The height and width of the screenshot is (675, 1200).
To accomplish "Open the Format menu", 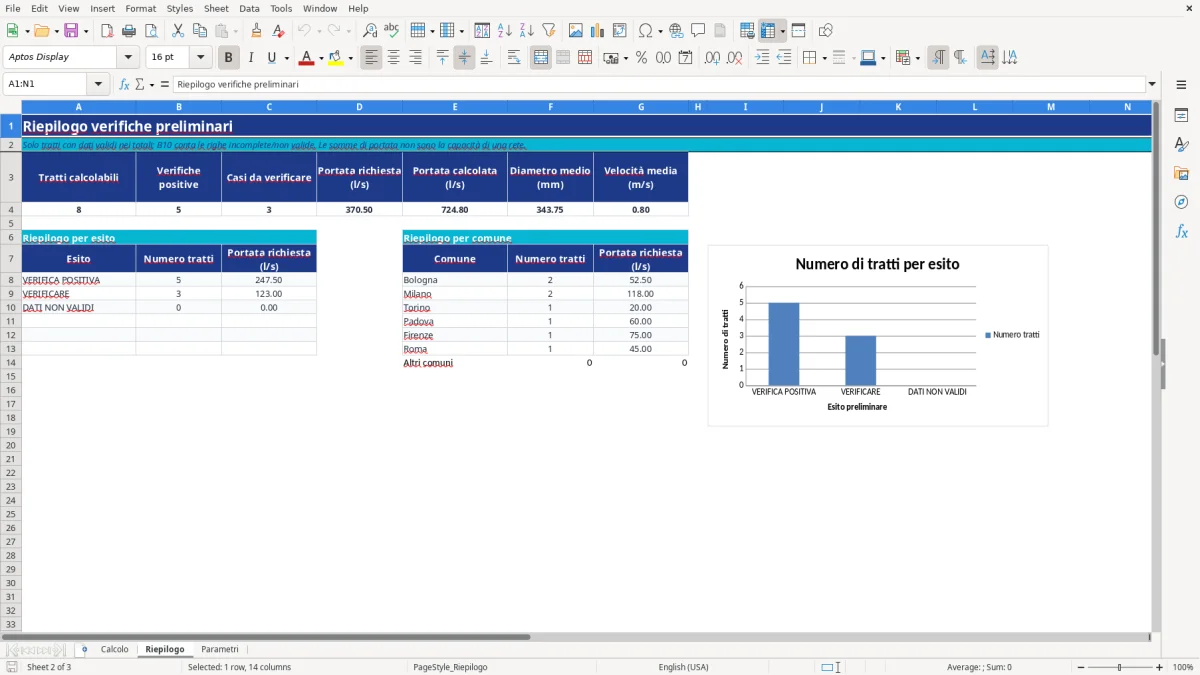I will (141, 8).
